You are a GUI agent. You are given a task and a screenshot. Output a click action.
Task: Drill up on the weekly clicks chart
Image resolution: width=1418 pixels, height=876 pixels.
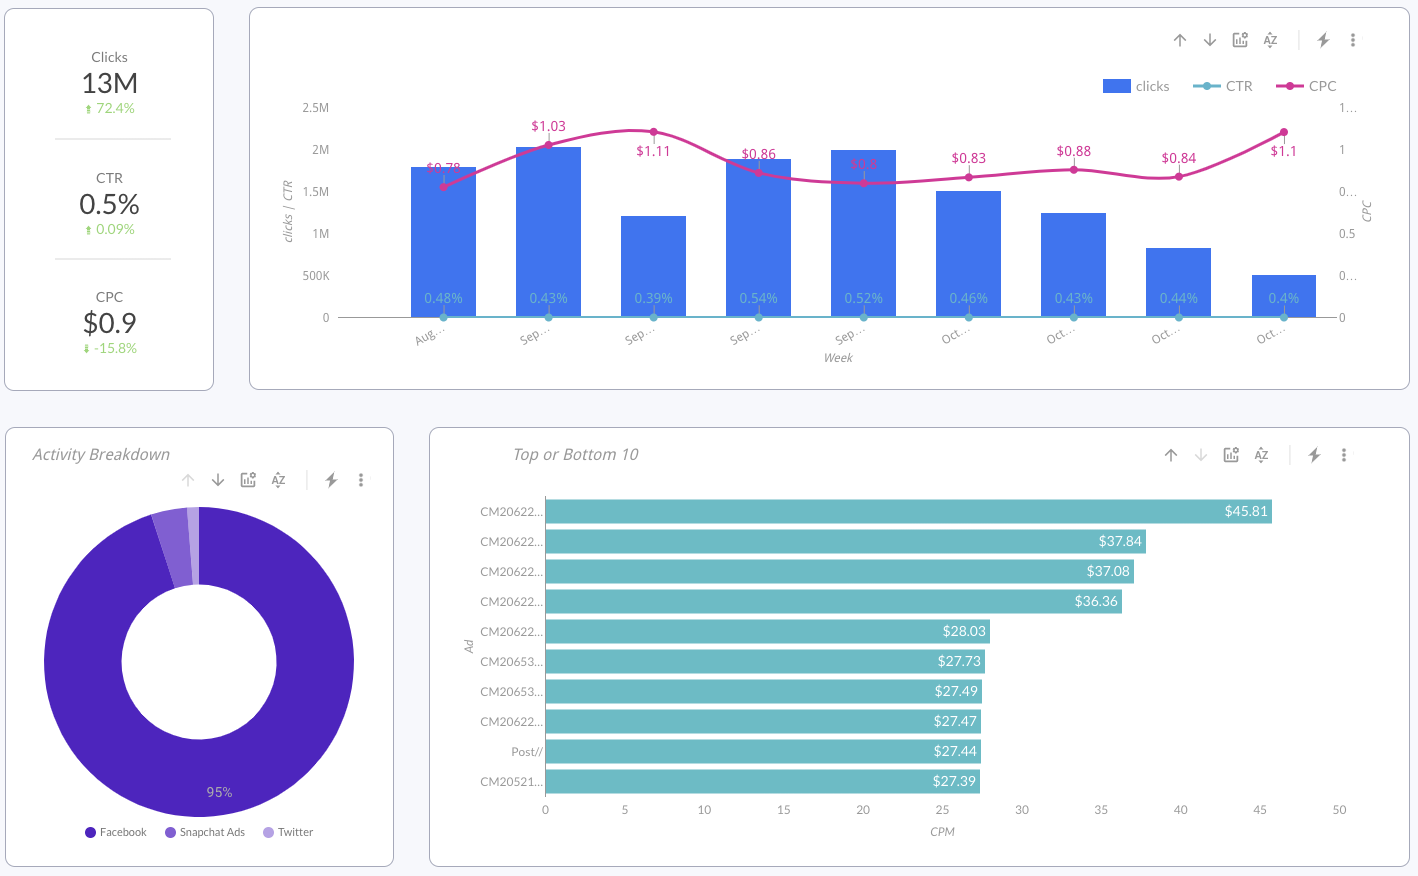tap(1180, 40)
